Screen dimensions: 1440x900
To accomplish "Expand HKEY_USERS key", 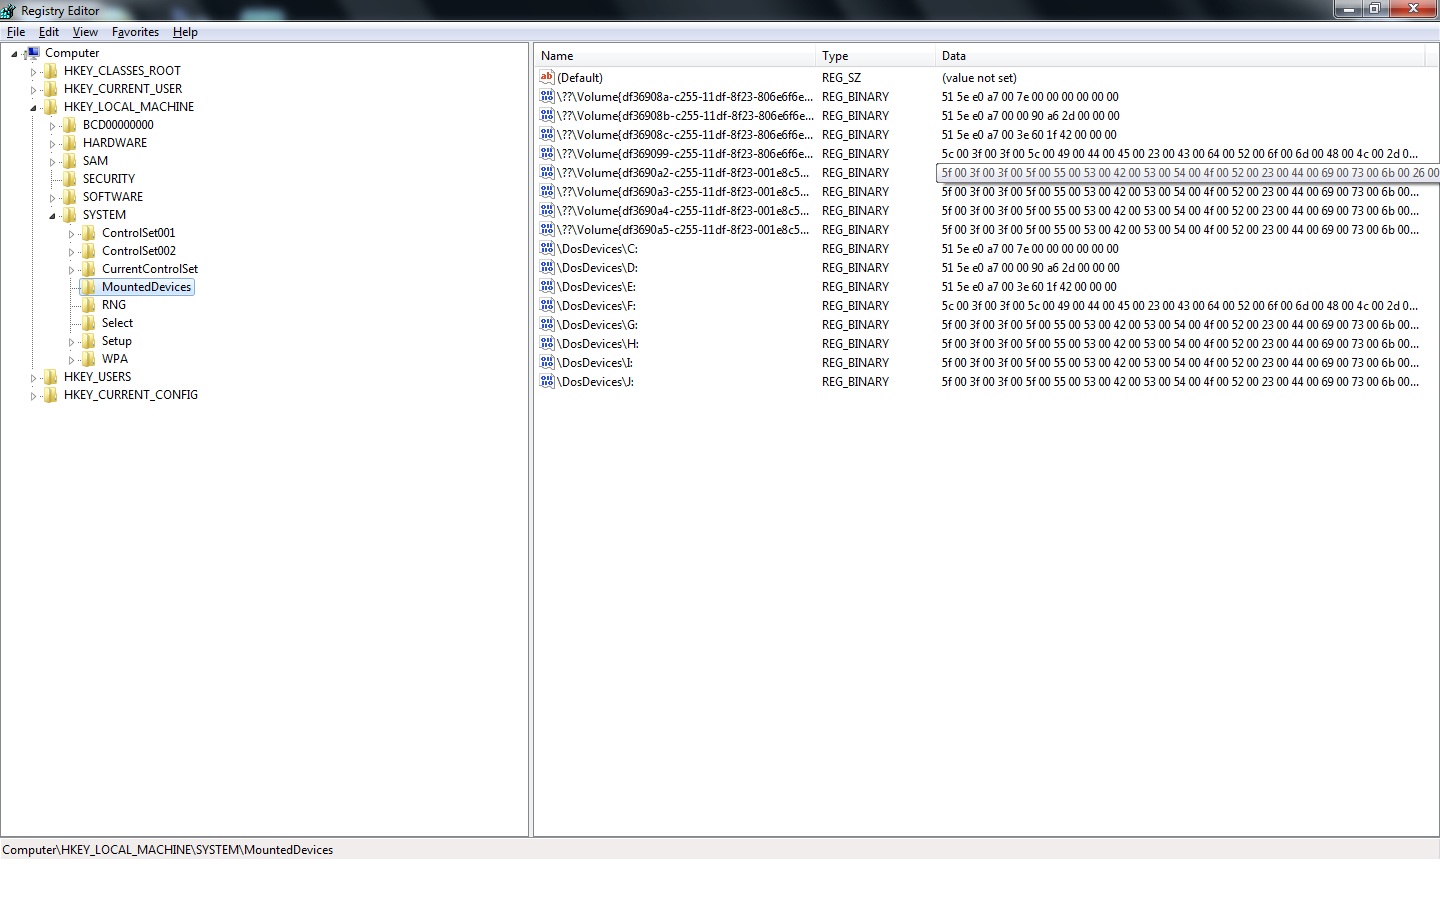I will click(33, 378).
